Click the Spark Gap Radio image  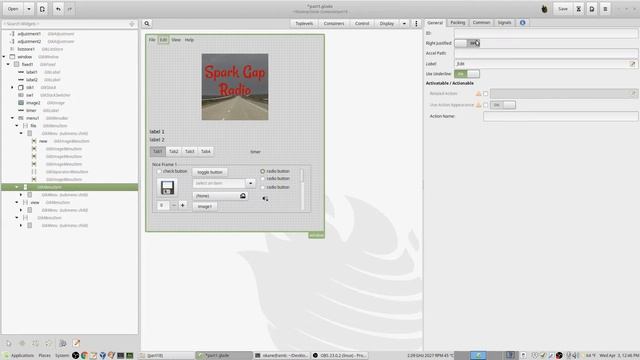235,87
